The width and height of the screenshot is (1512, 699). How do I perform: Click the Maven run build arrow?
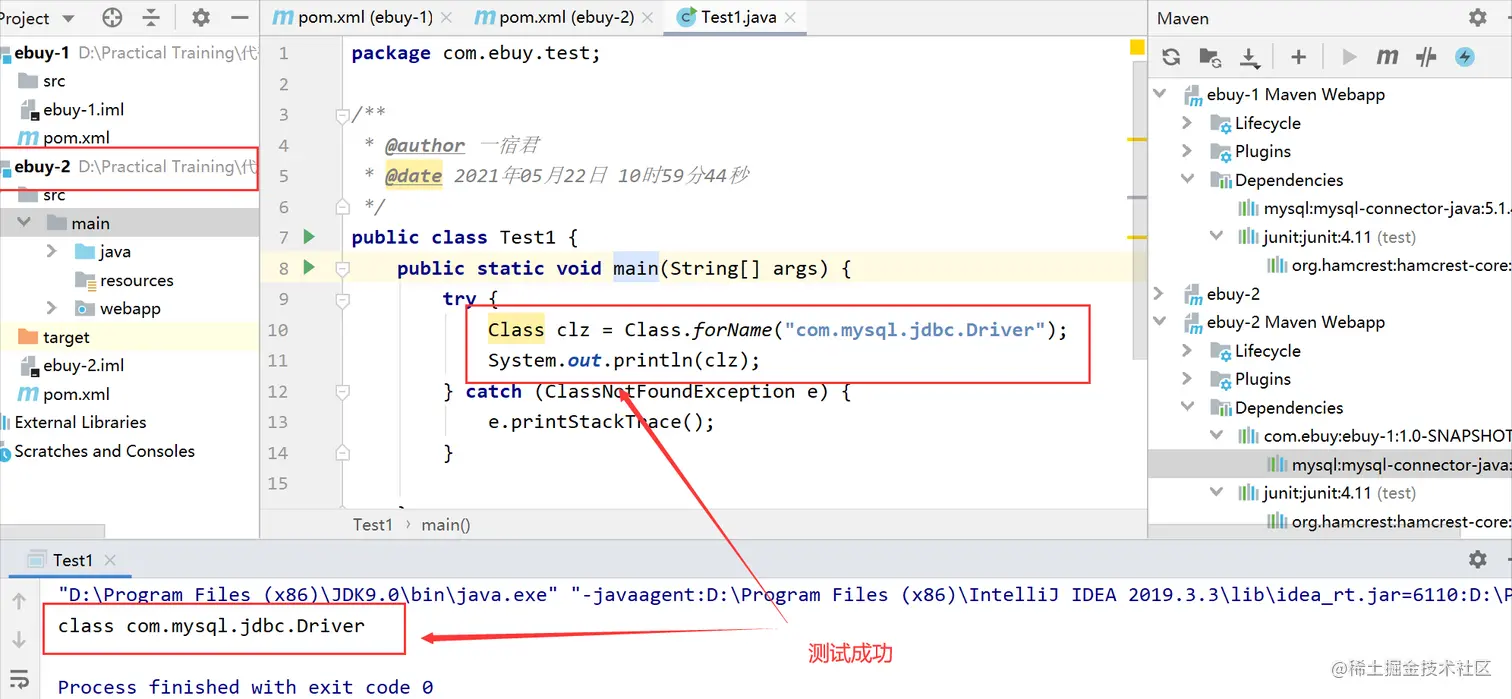click(1349, 57)
